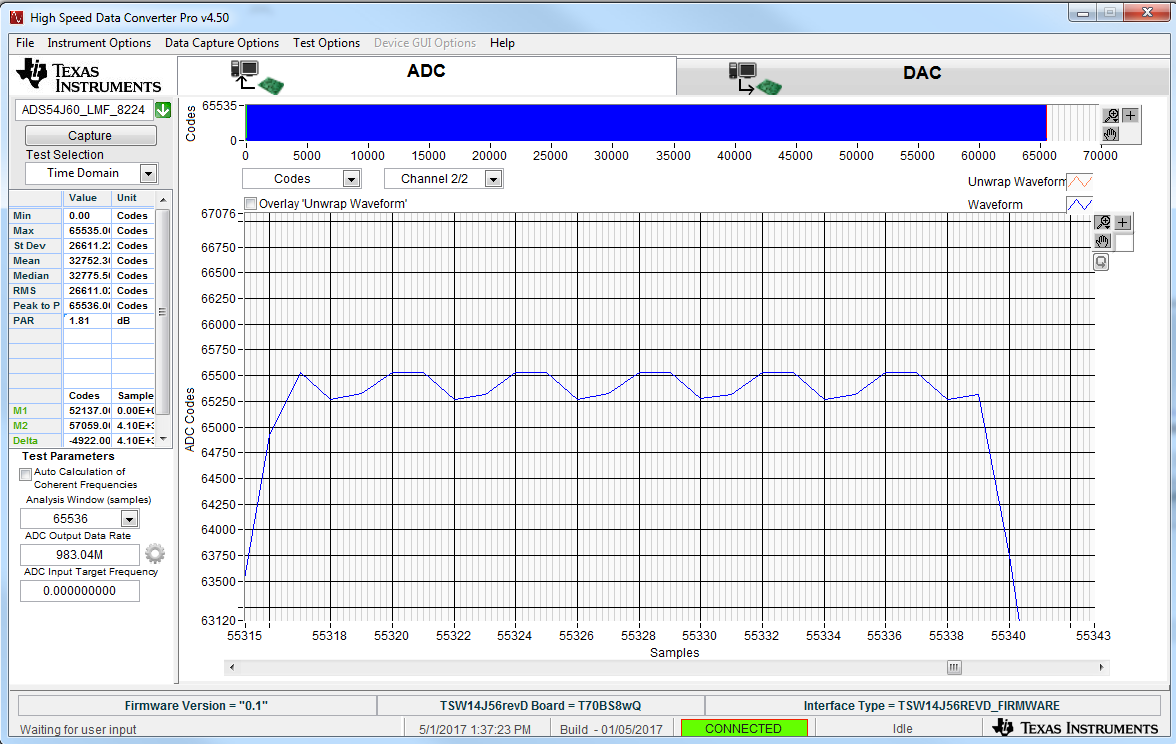The image size is (1176, 744).
Task: Click the disabled Device GUI Options menu
Action: pyautogui.click(x=424, y=43)
